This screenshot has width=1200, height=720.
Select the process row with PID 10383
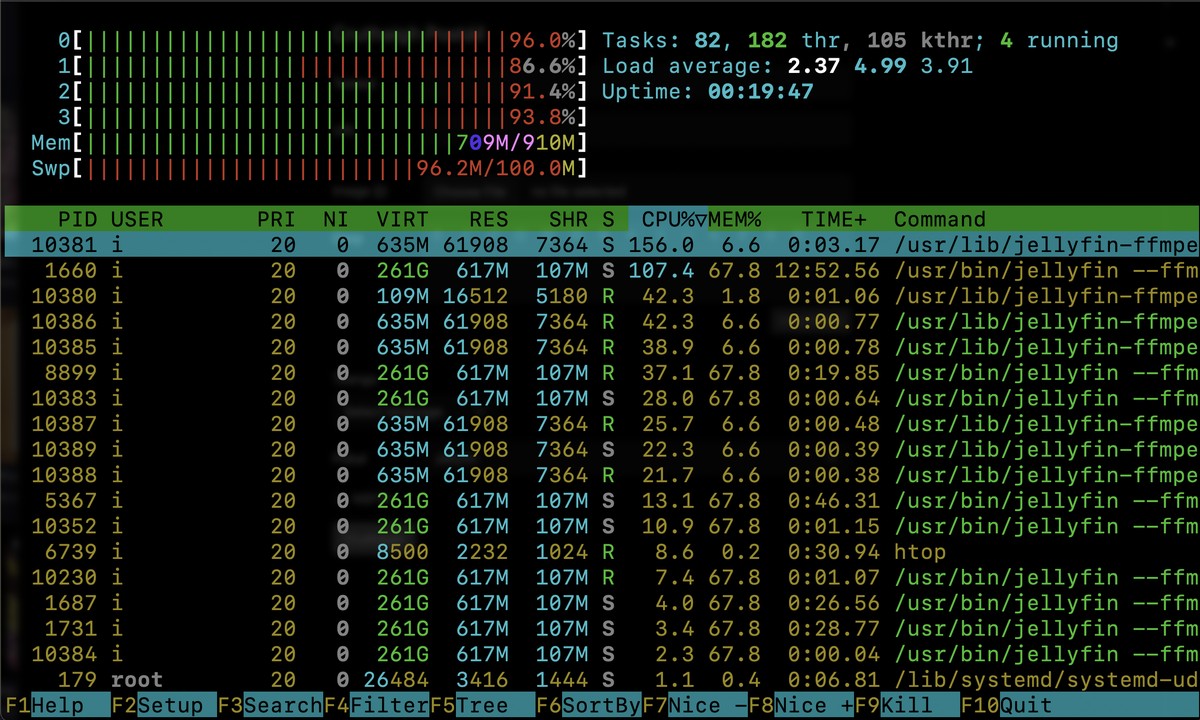600,398
